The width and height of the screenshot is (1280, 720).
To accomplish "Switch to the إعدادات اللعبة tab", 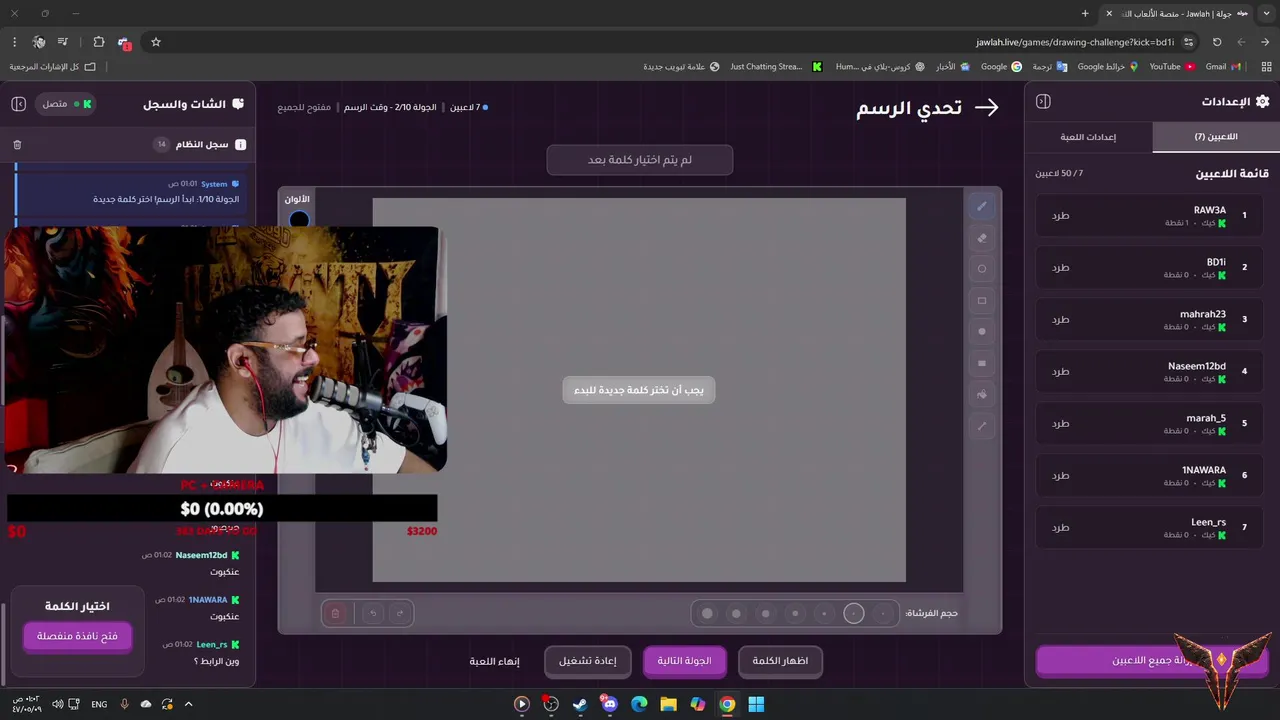I will [x=1088, y=137].
